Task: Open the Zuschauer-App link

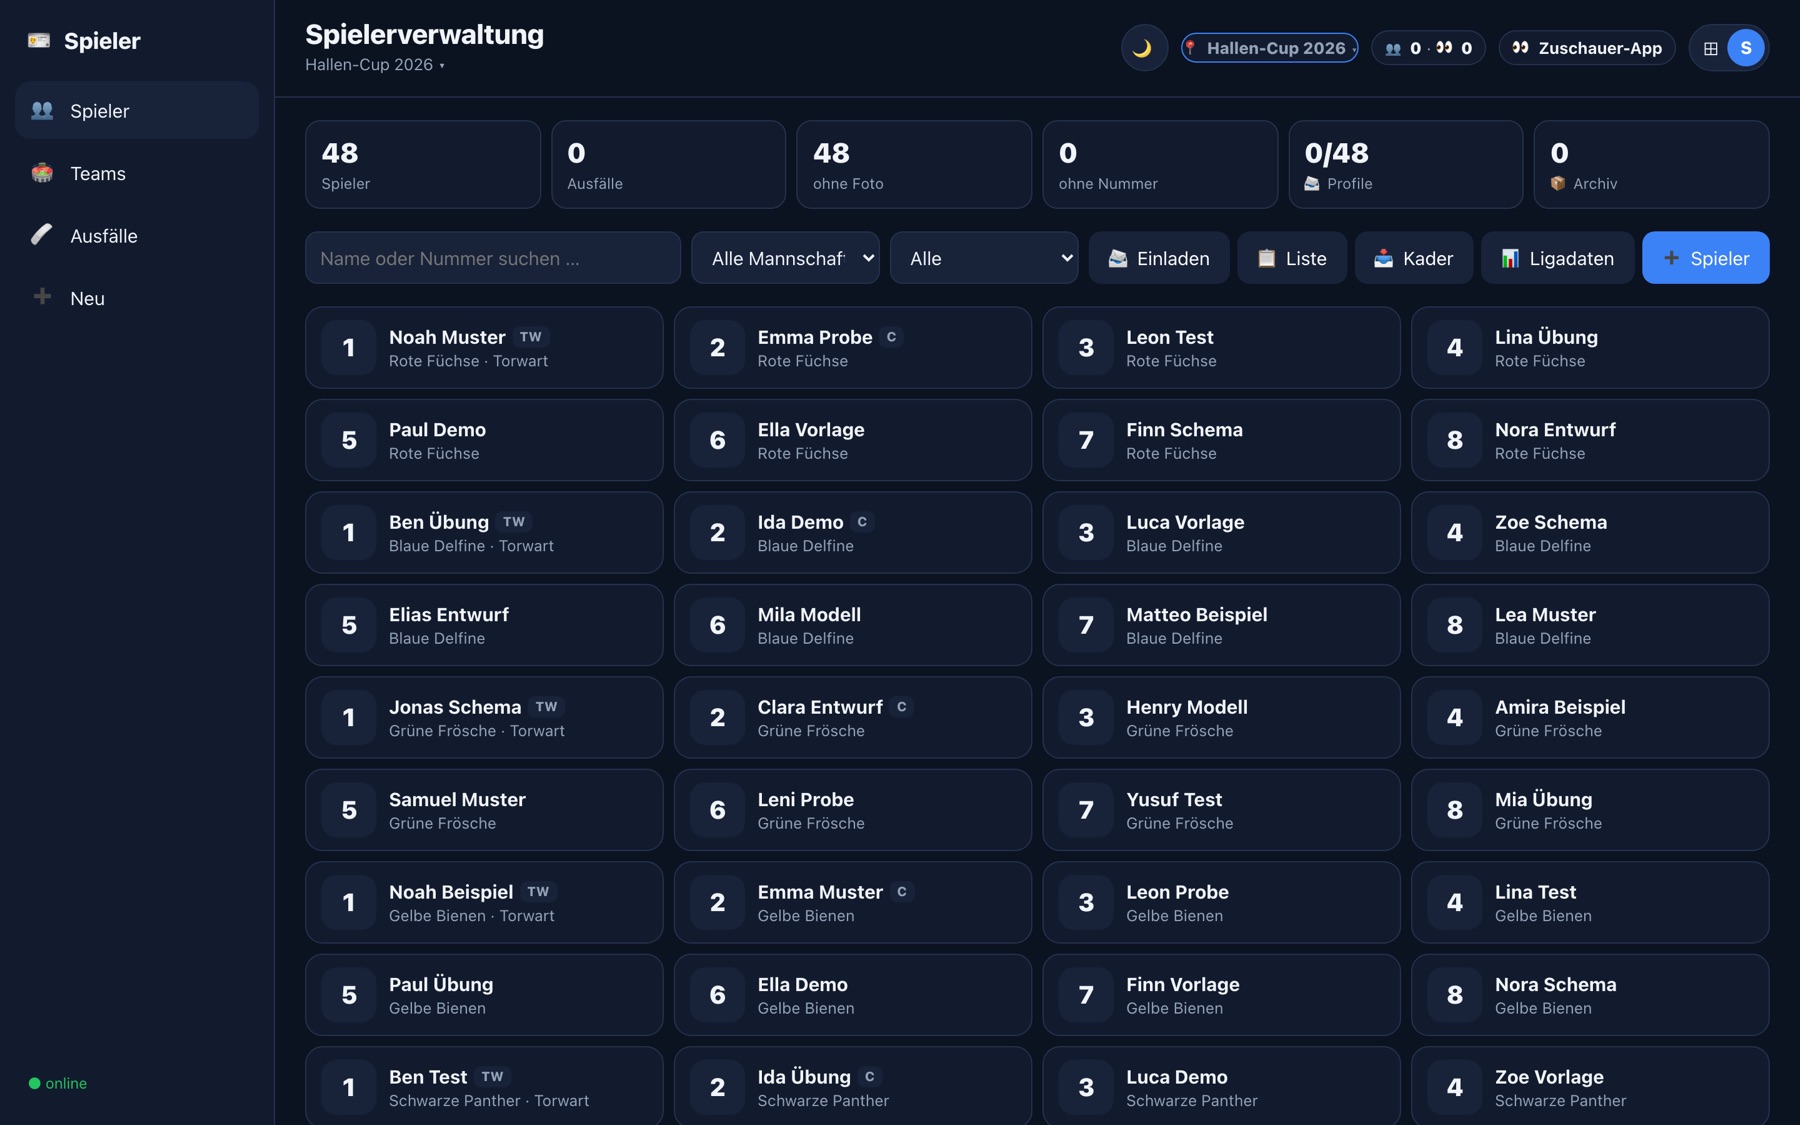Action: (1586, 48)
